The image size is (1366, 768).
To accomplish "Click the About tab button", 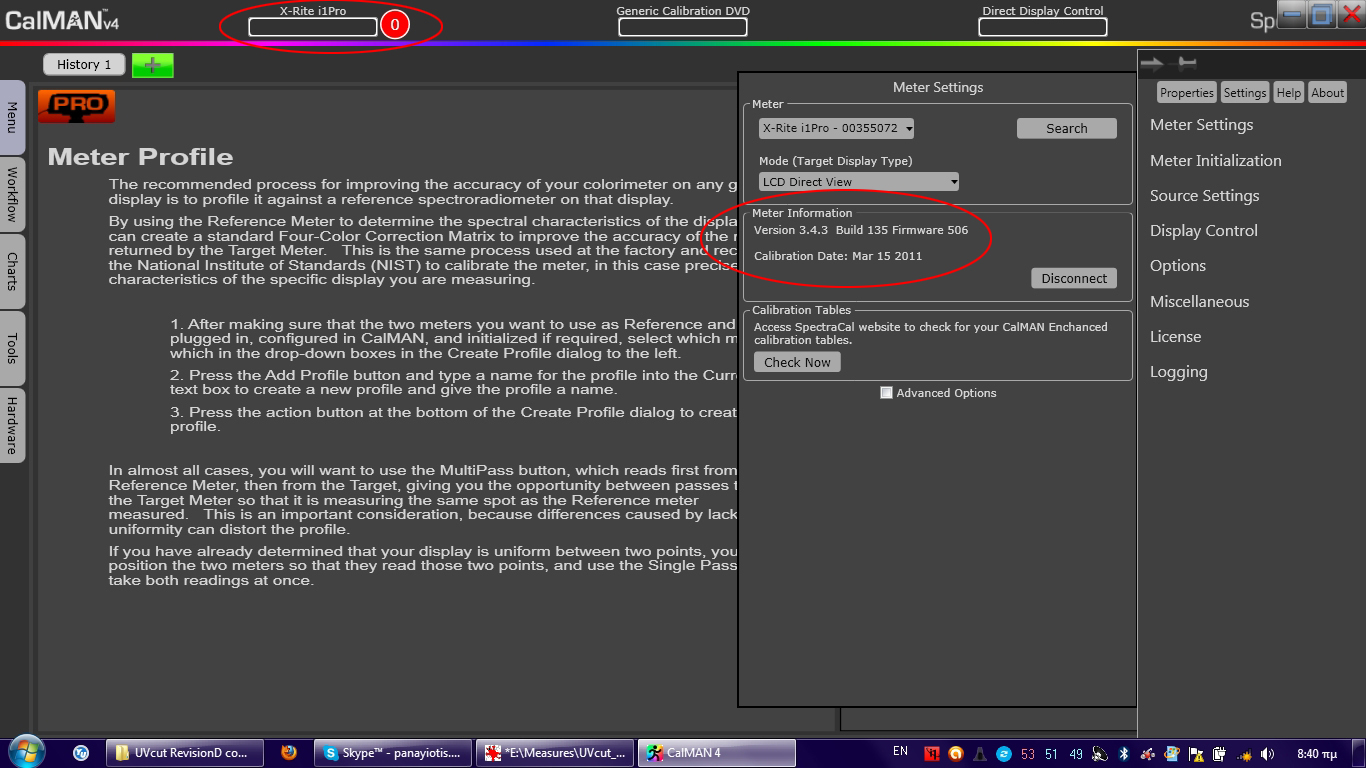I will click(1327, 92).
